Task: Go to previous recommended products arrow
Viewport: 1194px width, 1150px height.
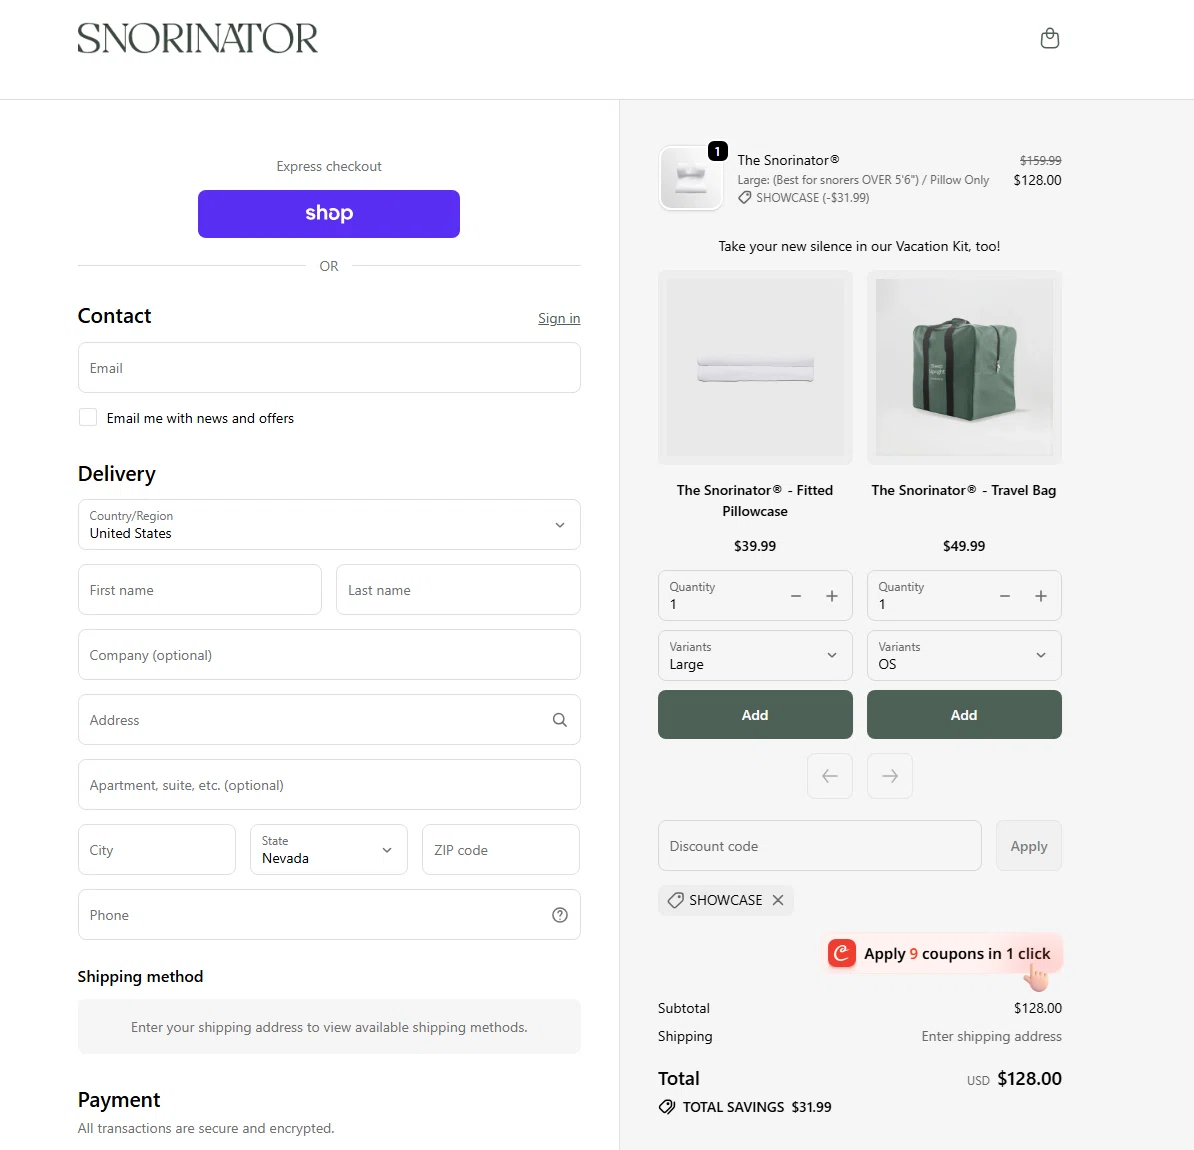Action: 829,776
